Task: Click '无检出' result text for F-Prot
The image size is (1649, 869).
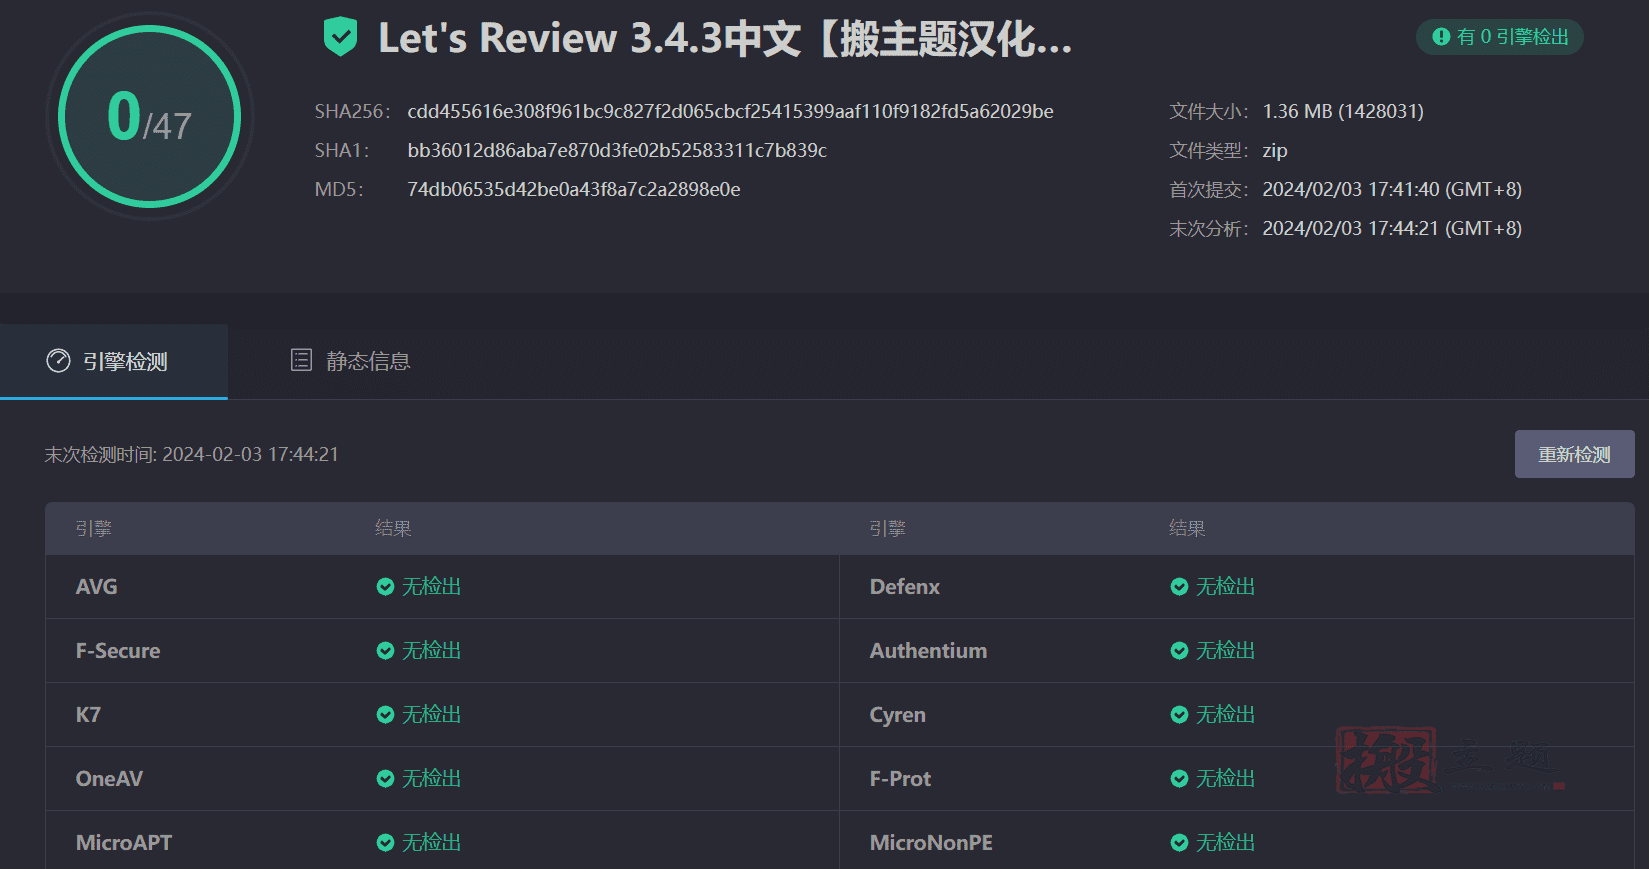Action: (x=1226, y=779)
